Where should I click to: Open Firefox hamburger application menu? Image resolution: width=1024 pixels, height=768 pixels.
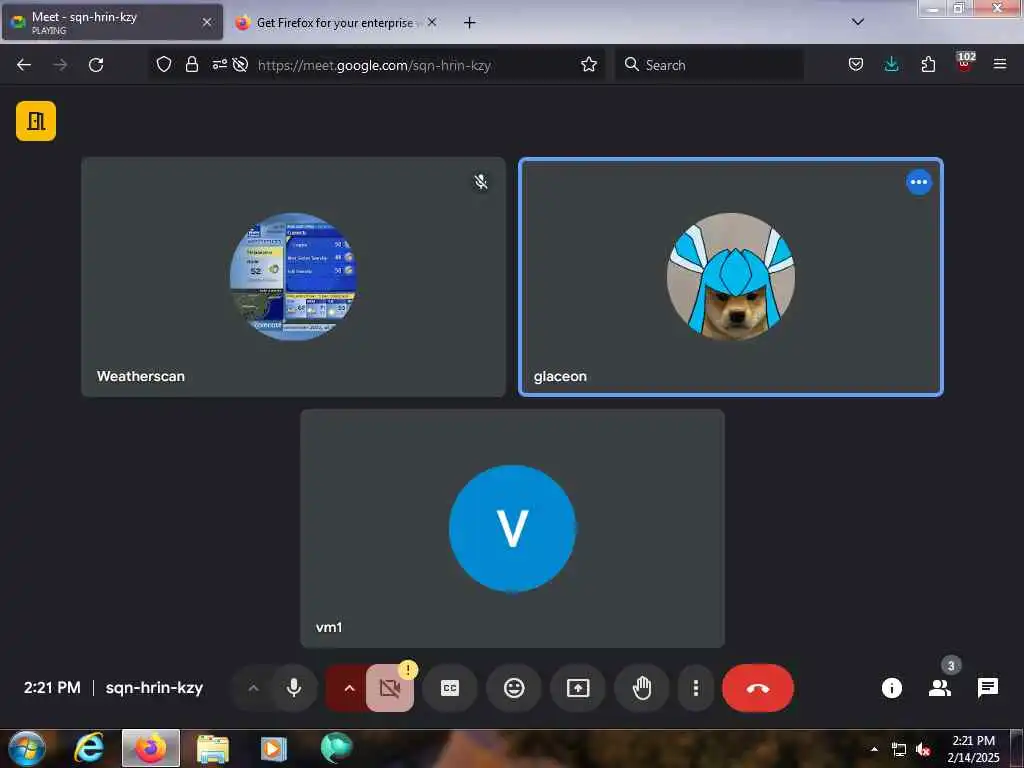click(999, 64)
